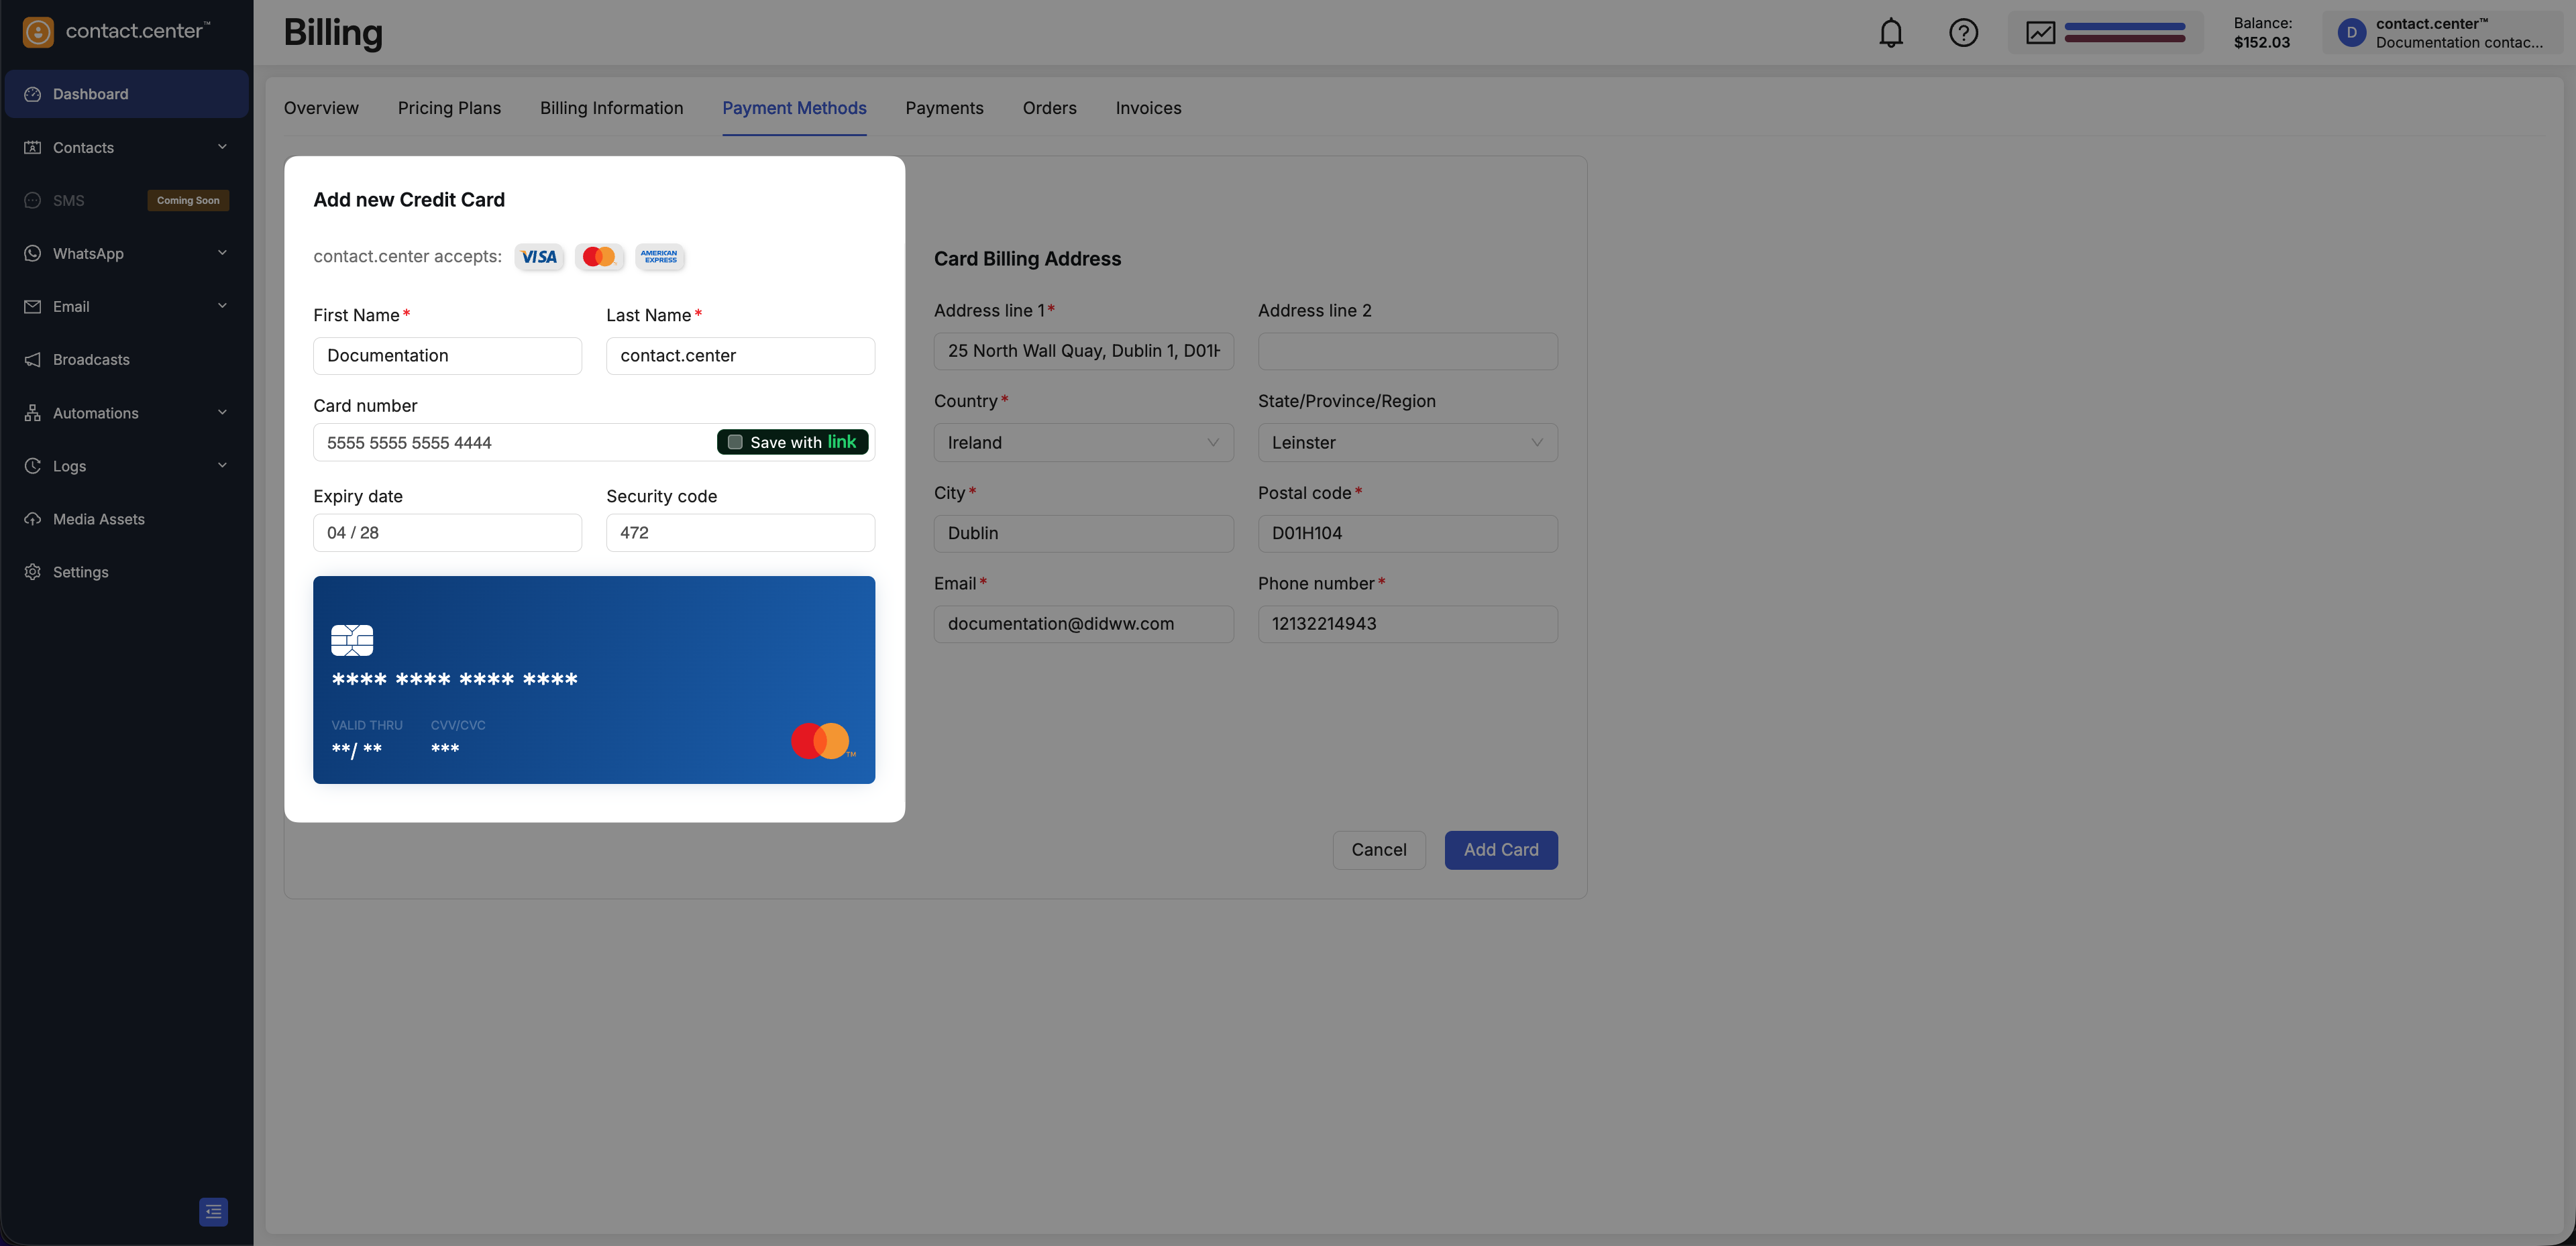
Task: Click the help question mark icon
Action: (1963, 33)
